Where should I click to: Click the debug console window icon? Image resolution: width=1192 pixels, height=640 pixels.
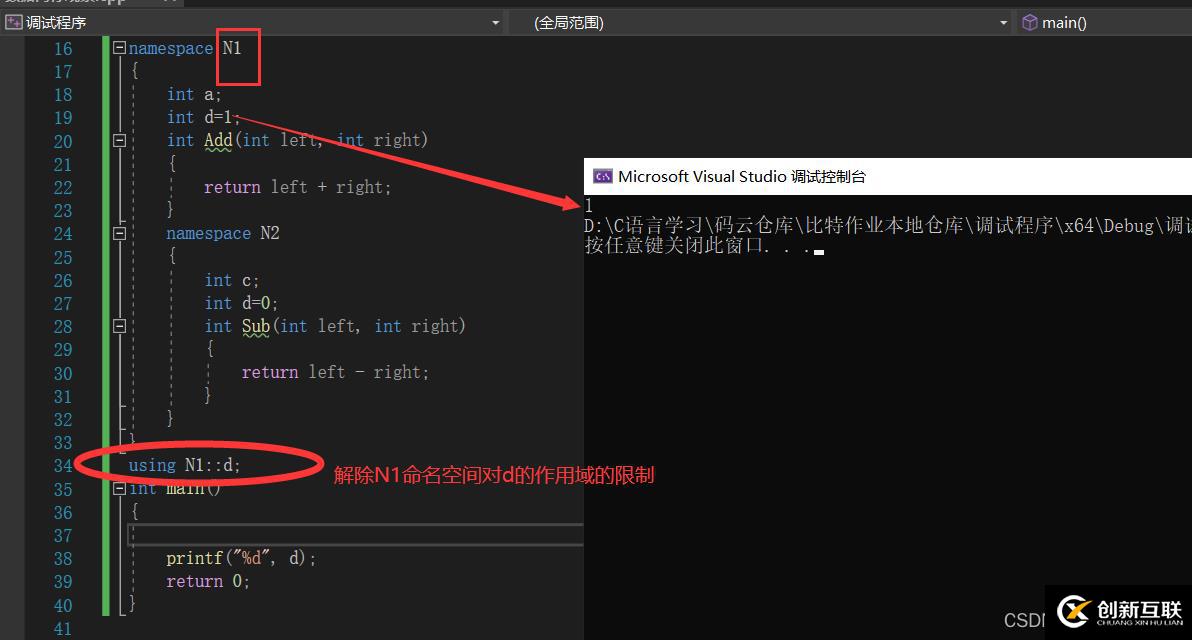click(x=602, y=177)
